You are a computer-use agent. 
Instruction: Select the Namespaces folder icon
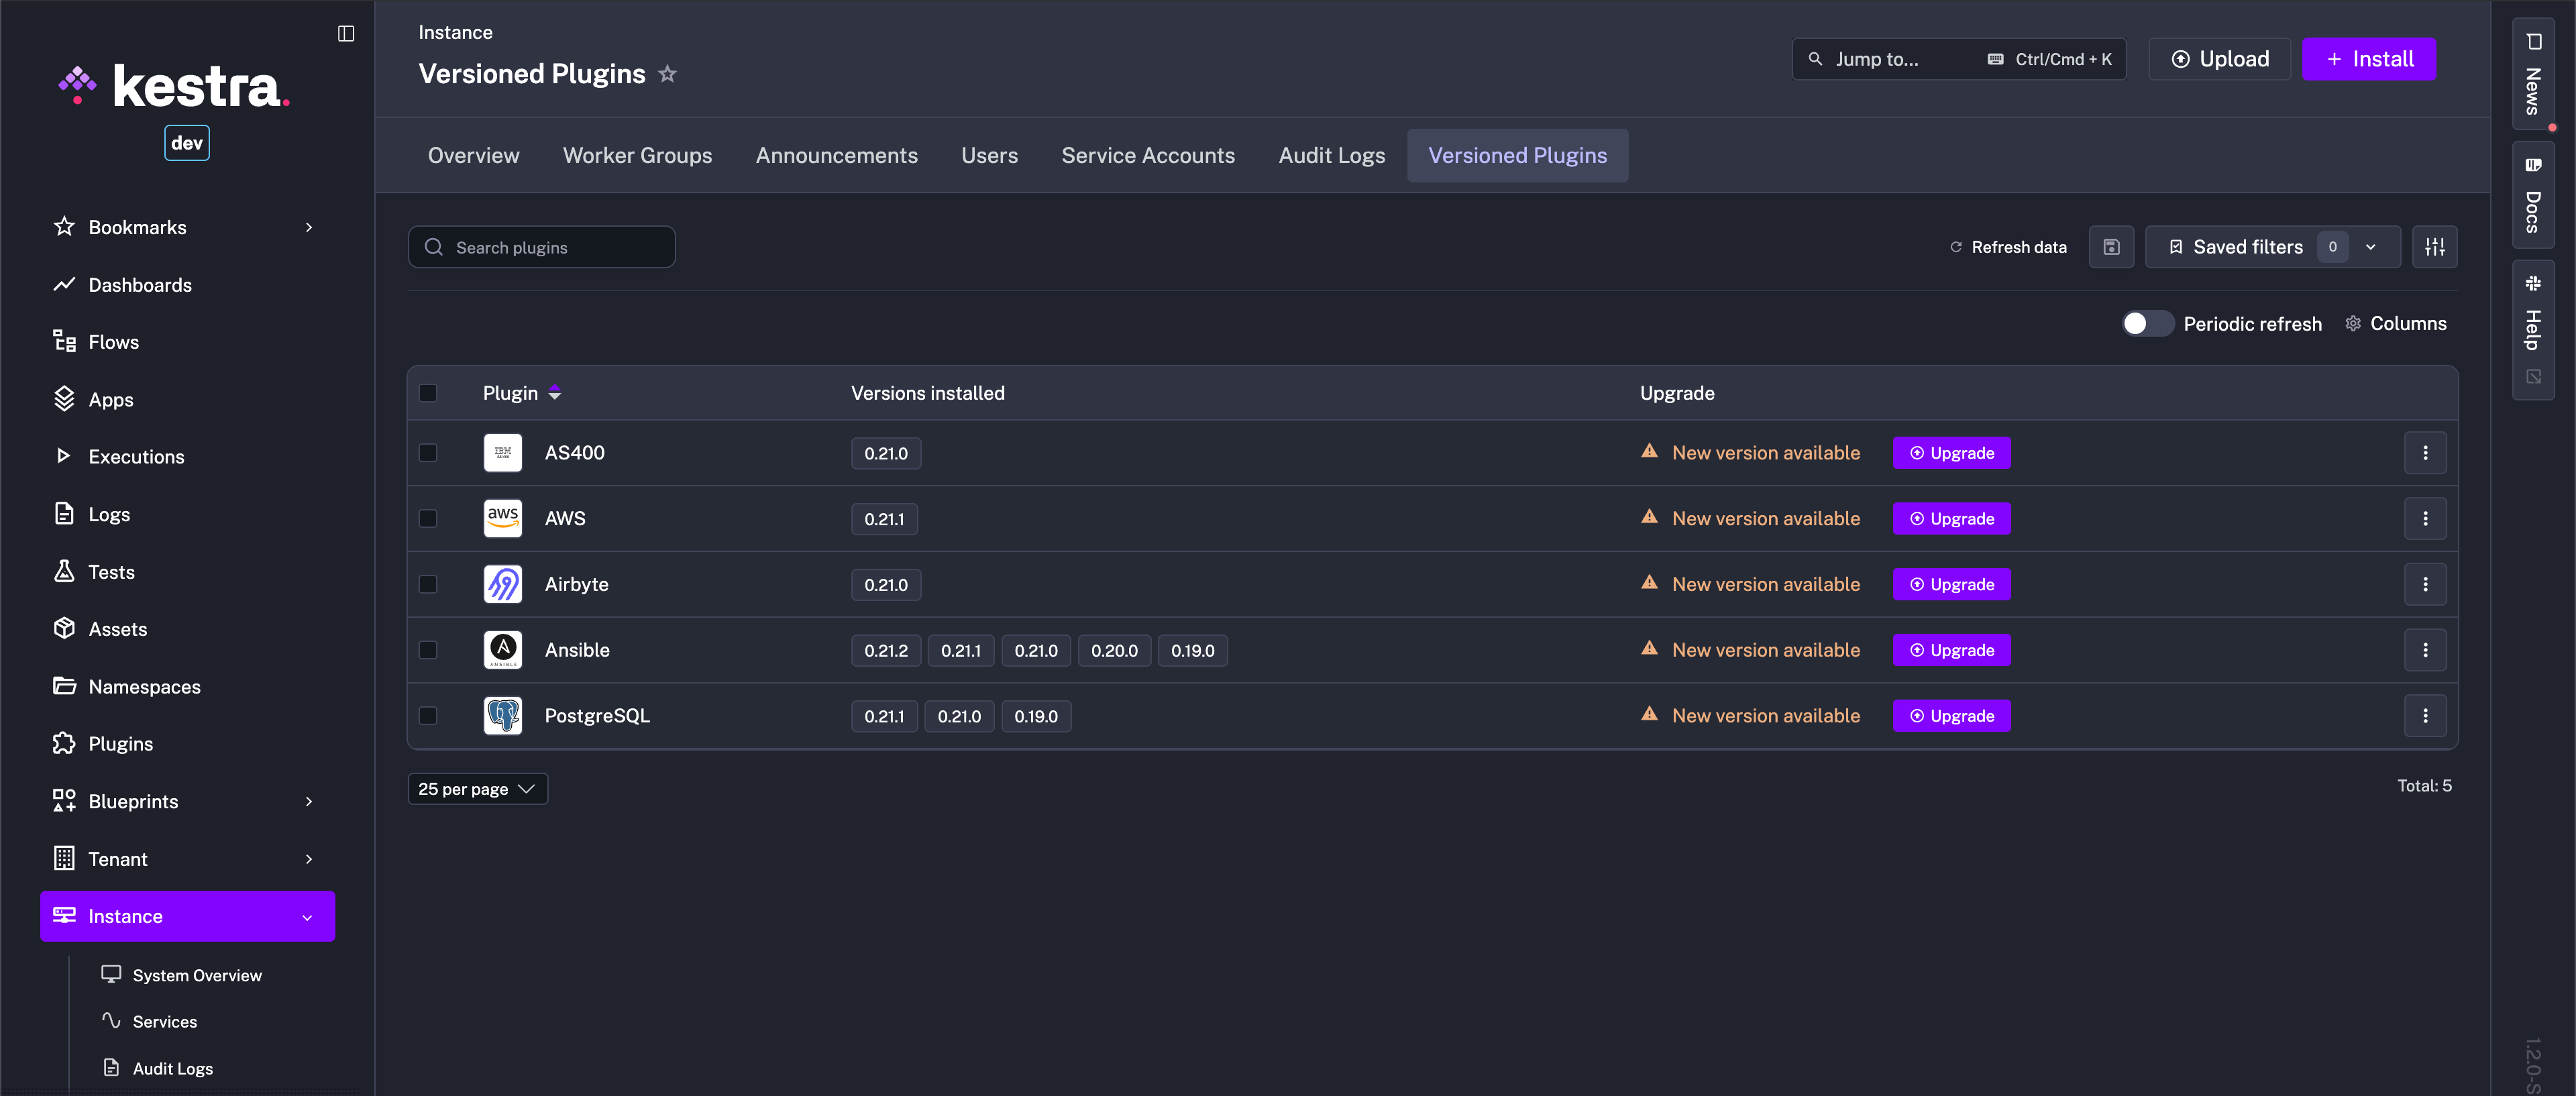[64, 686]
